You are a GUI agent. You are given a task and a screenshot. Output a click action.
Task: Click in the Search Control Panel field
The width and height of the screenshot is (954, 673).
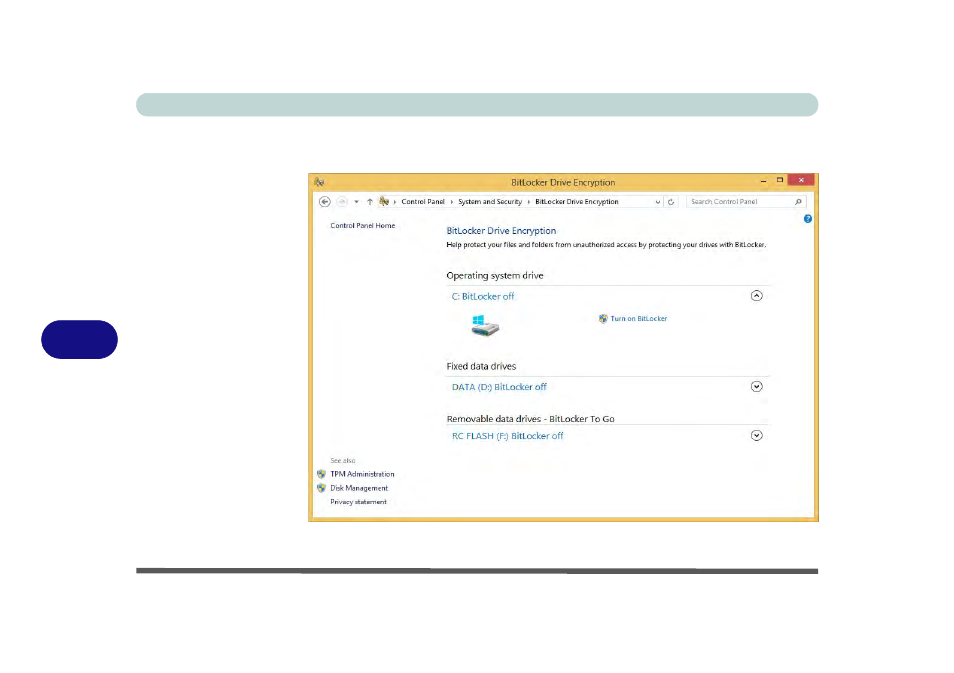746,201
